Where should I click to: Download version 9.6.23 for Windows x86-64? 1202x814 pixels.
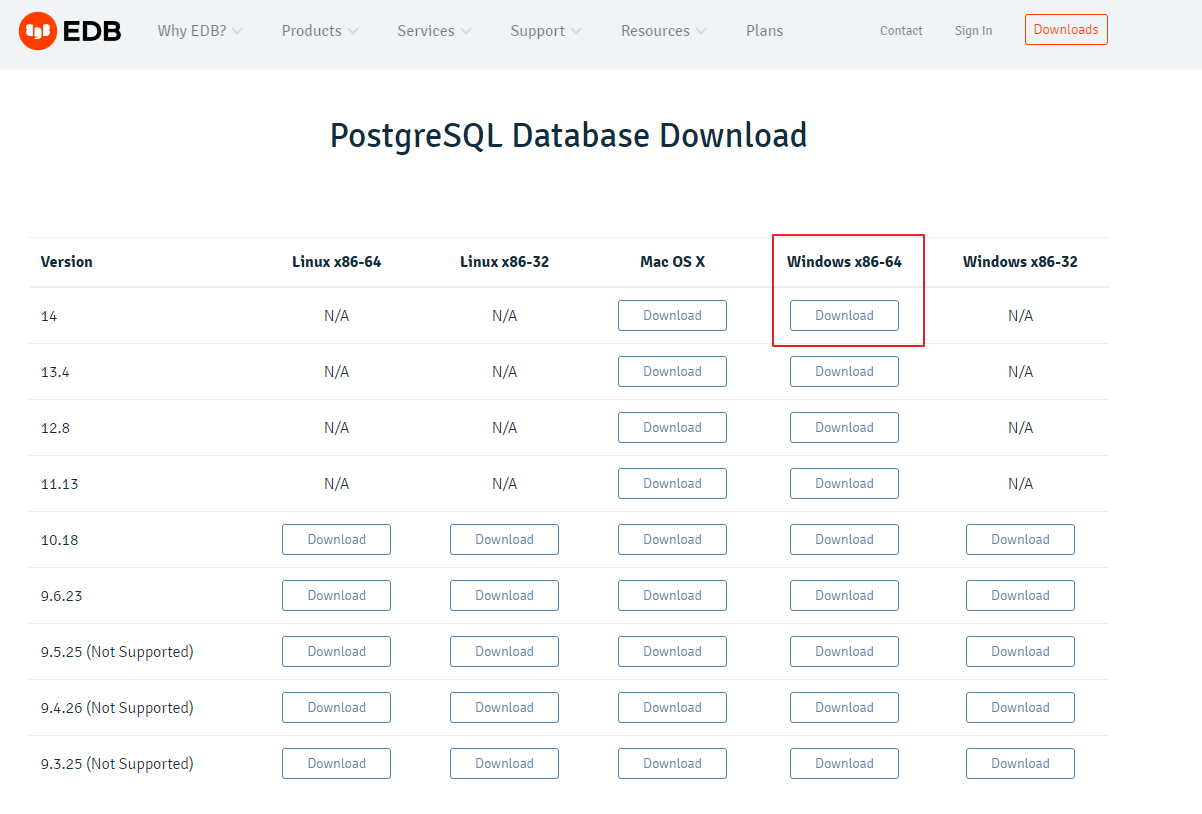tap(844, 595)
